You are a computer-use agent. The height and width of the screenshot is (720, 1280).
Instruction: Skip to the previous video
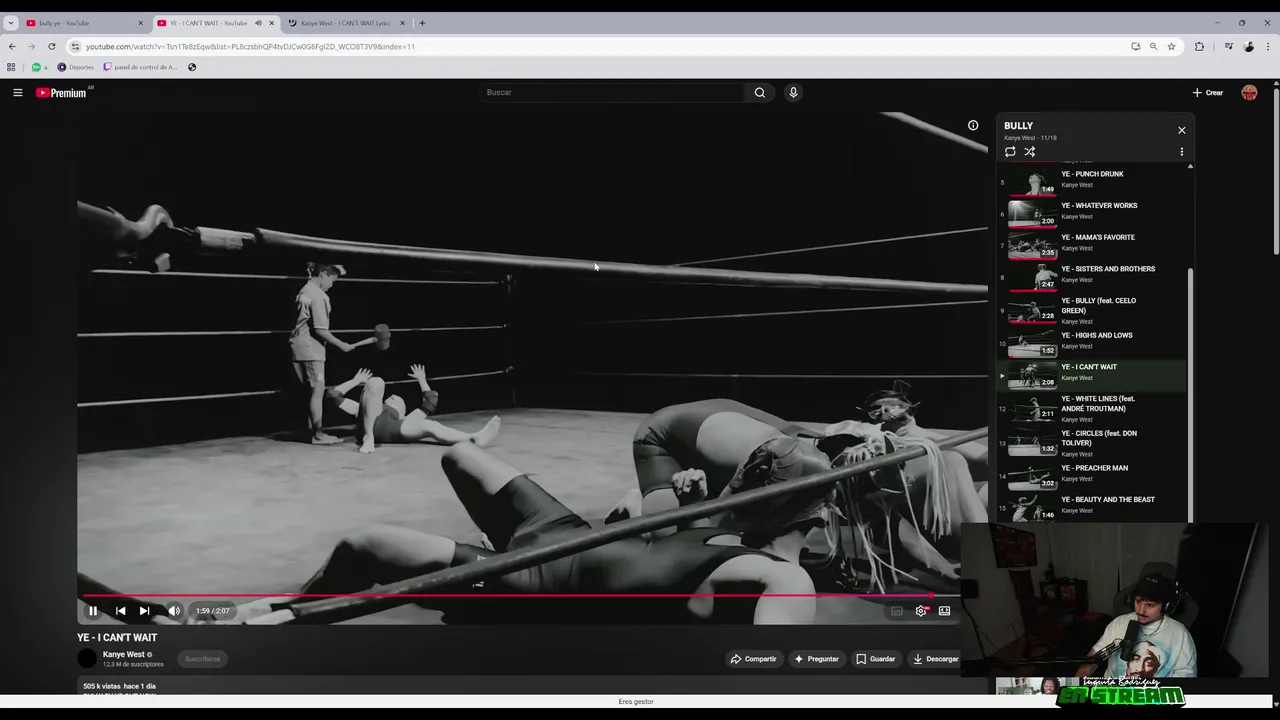coord(120,611)
